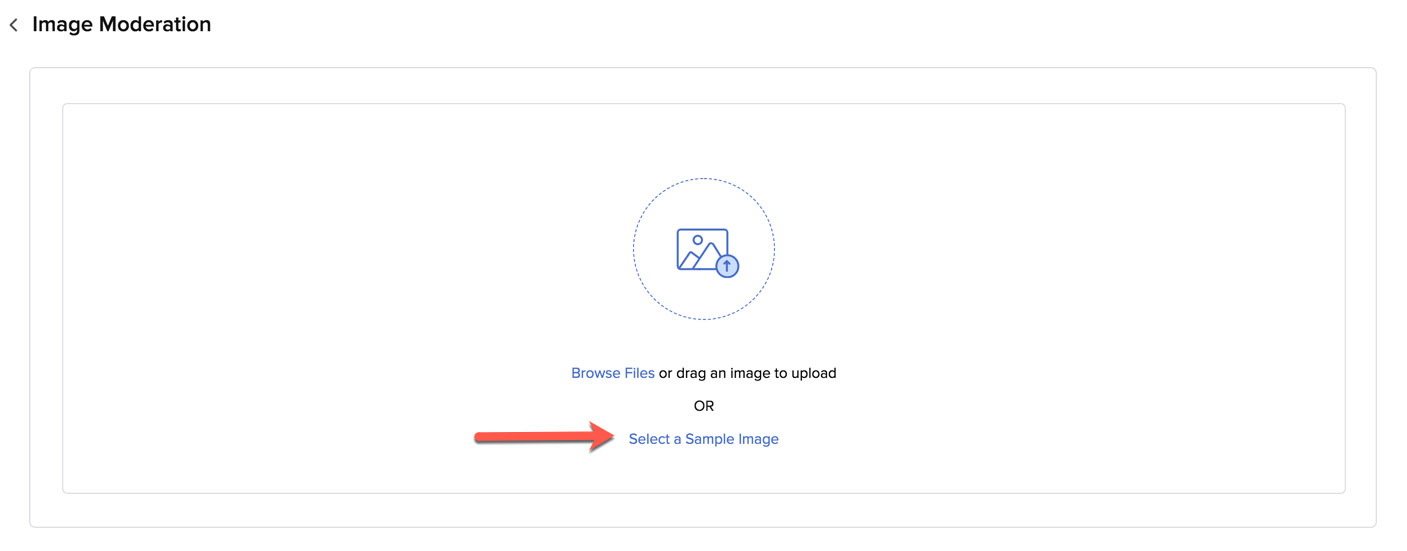1407x551 pixels.
Task: Open the Browse Files link
Action: tap(612, 373)
